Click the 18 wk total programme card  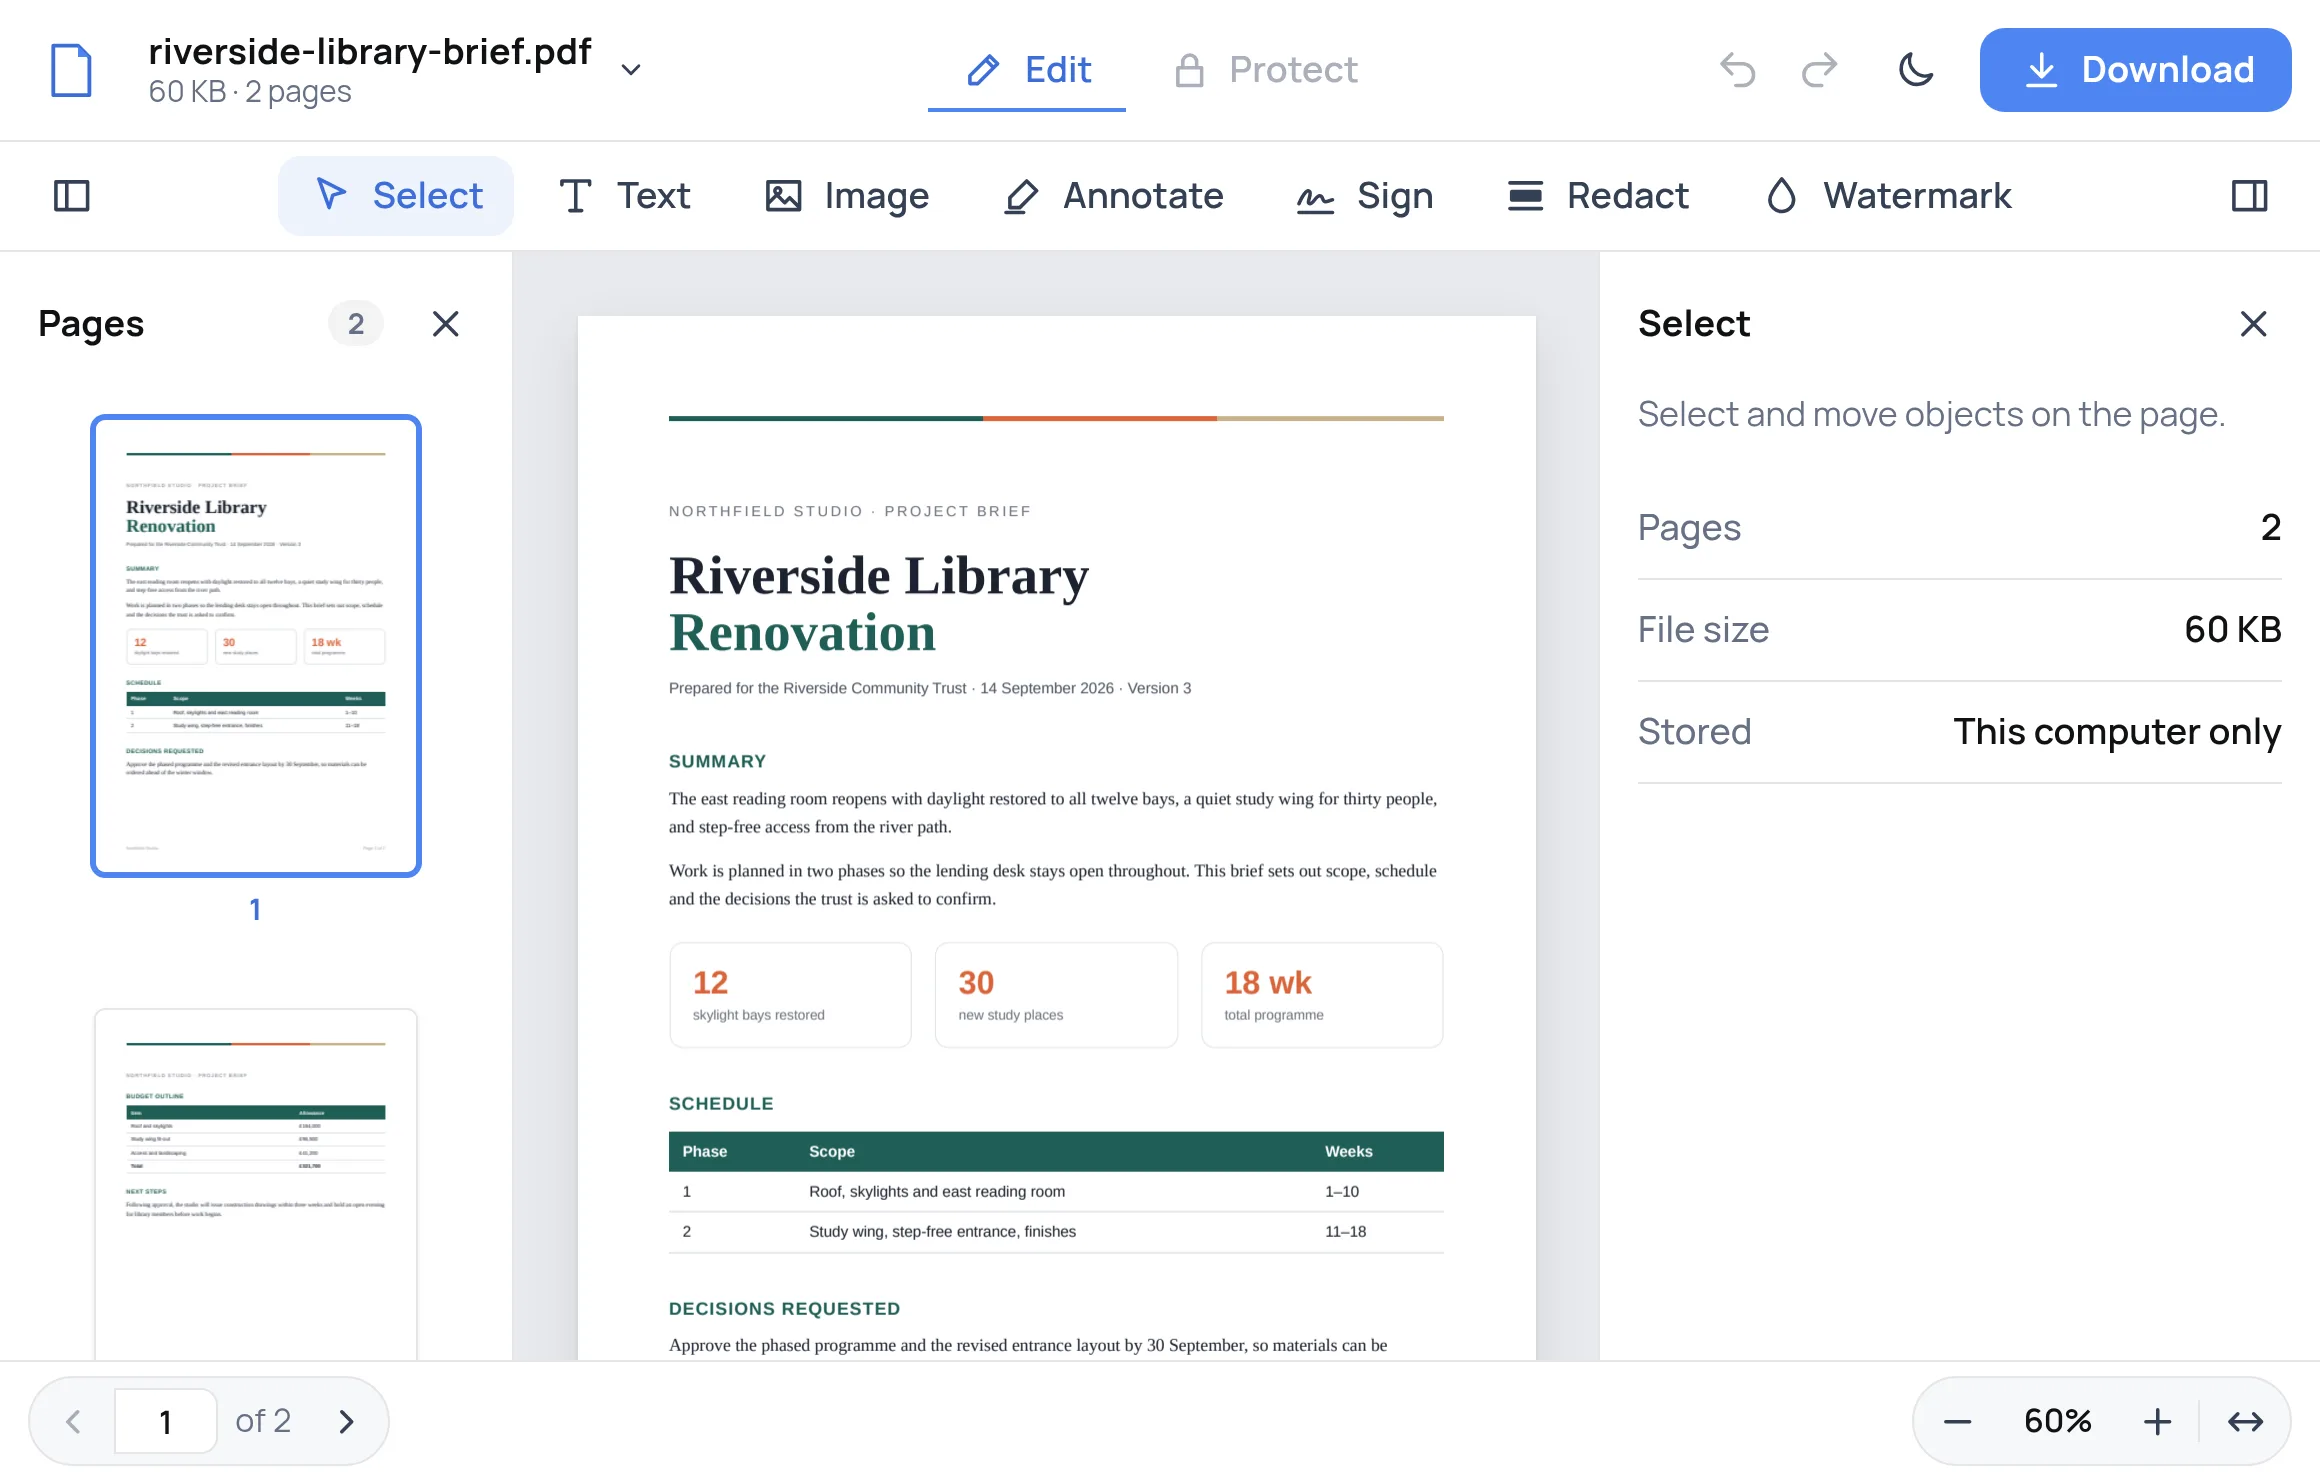[1322, 995]
